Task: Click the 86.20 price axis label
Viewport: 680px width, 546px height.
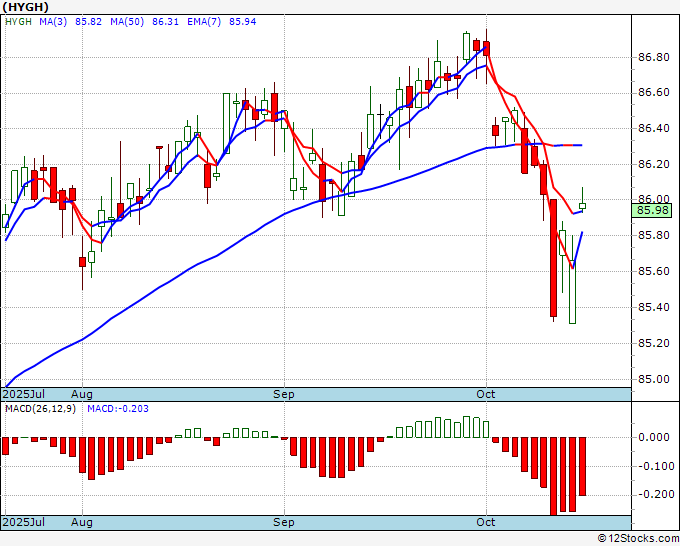Action: click(653, 164)
